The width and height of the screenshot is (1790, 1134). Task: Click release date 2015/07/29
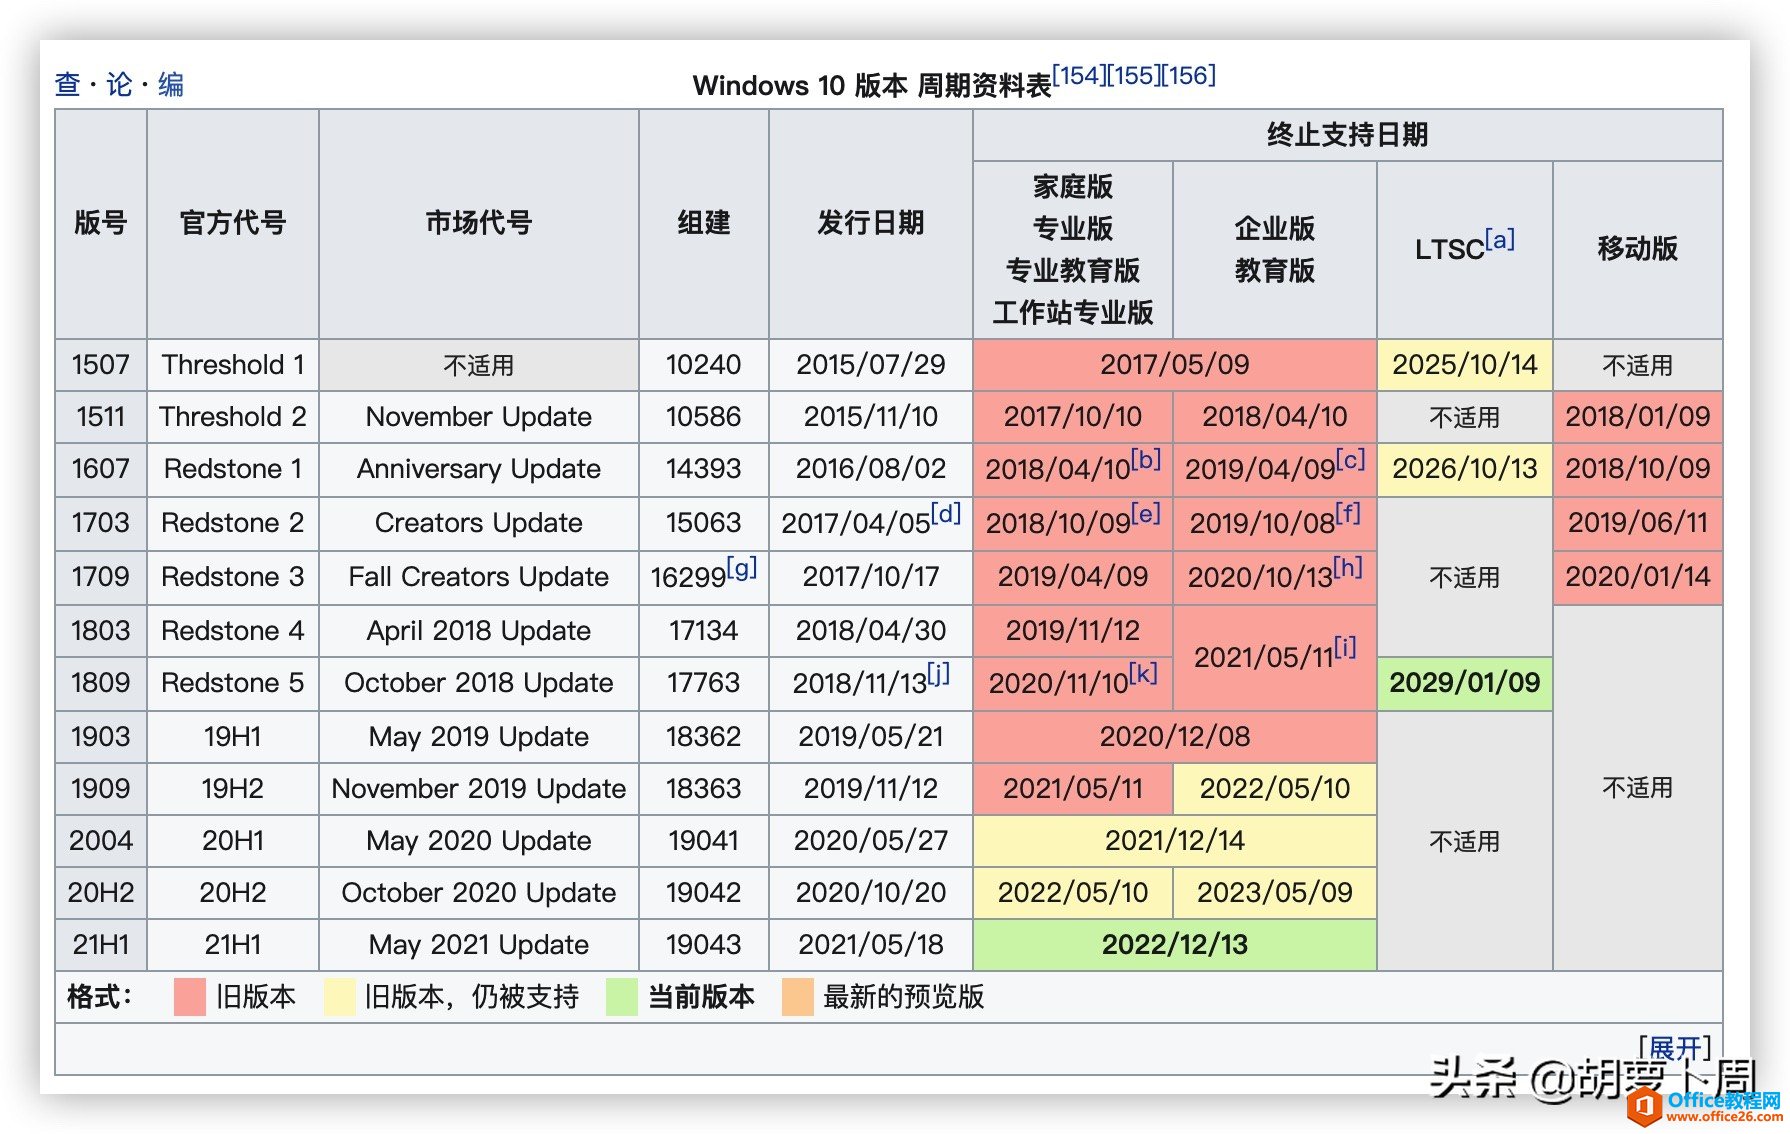(x=871, y=365)
